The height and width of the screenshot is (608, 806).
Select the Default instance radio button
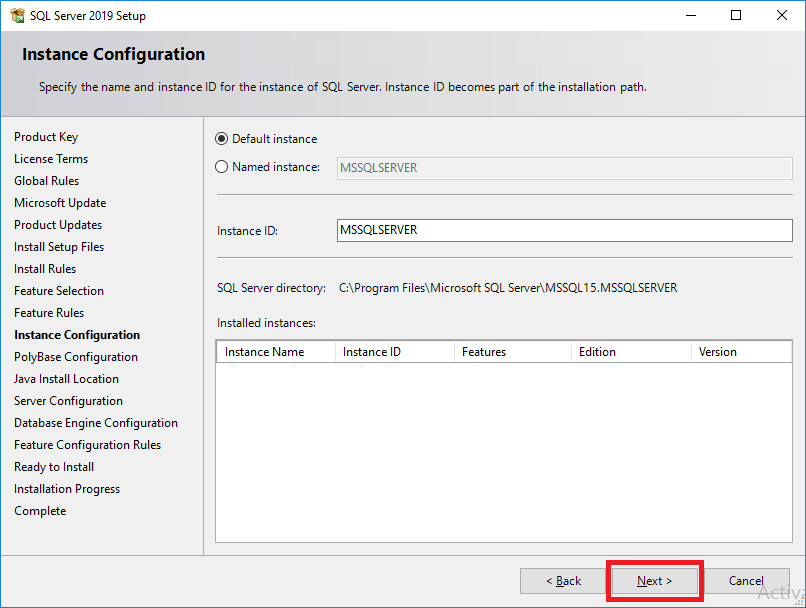[x=222, y=139]
